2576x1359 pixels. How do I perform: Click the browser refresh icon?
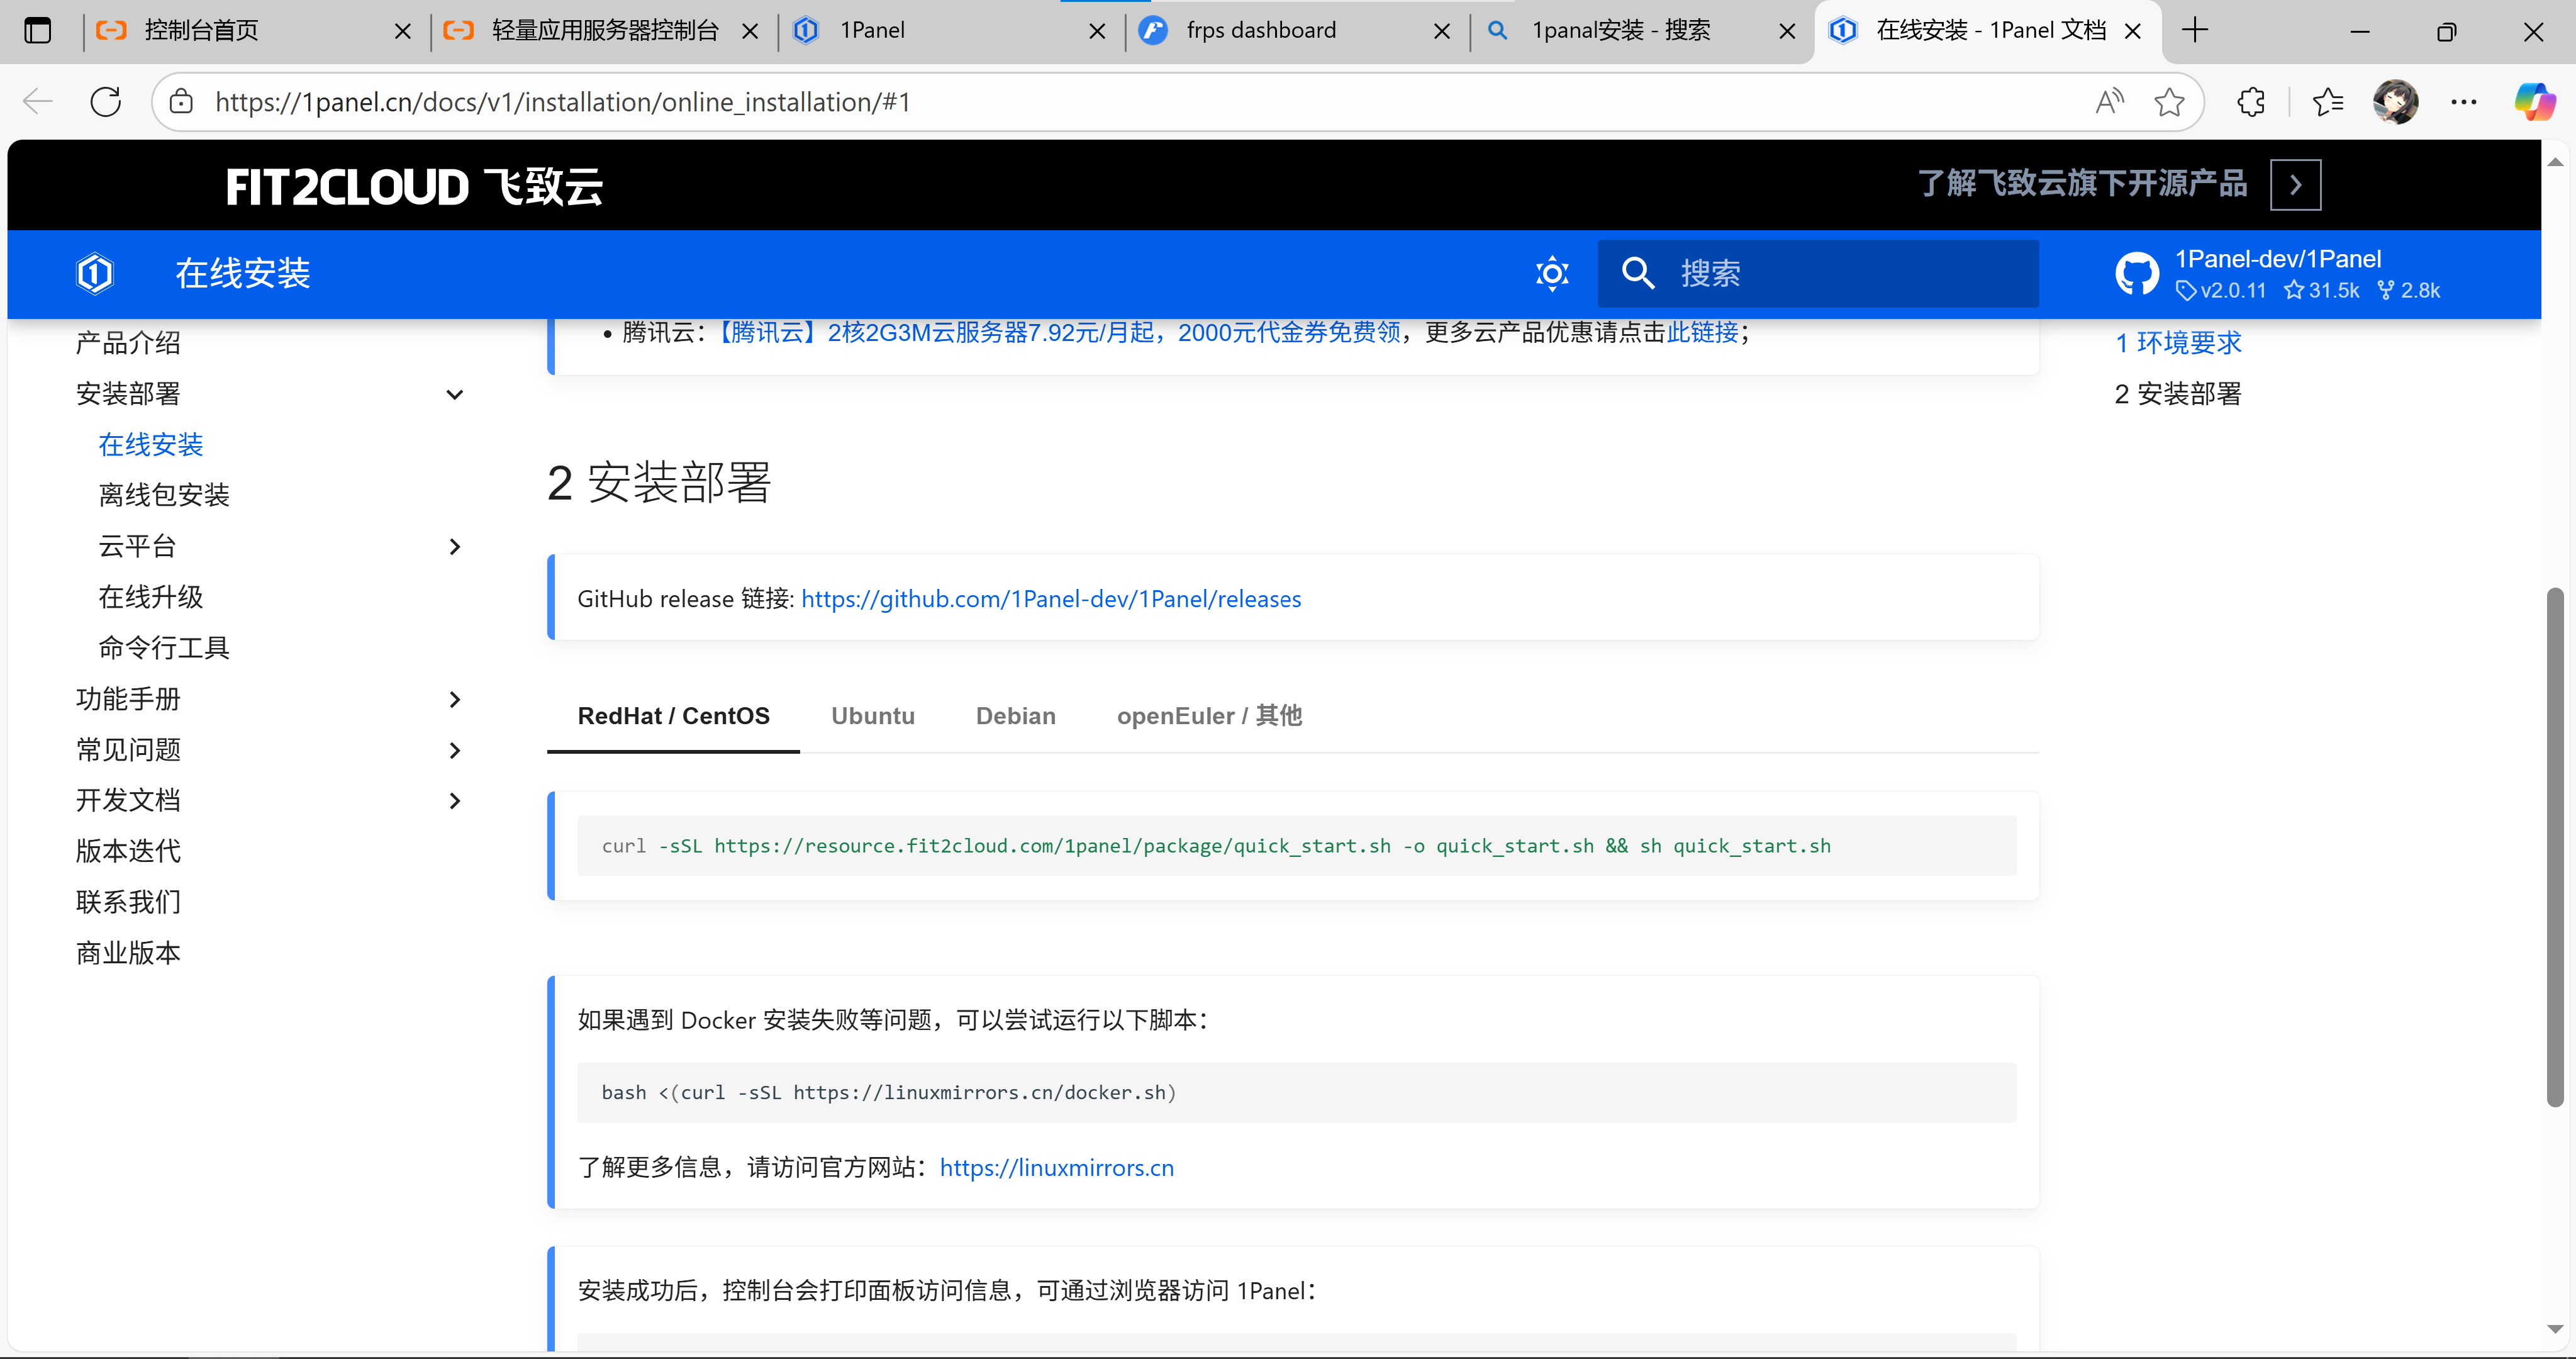point(105,102)
